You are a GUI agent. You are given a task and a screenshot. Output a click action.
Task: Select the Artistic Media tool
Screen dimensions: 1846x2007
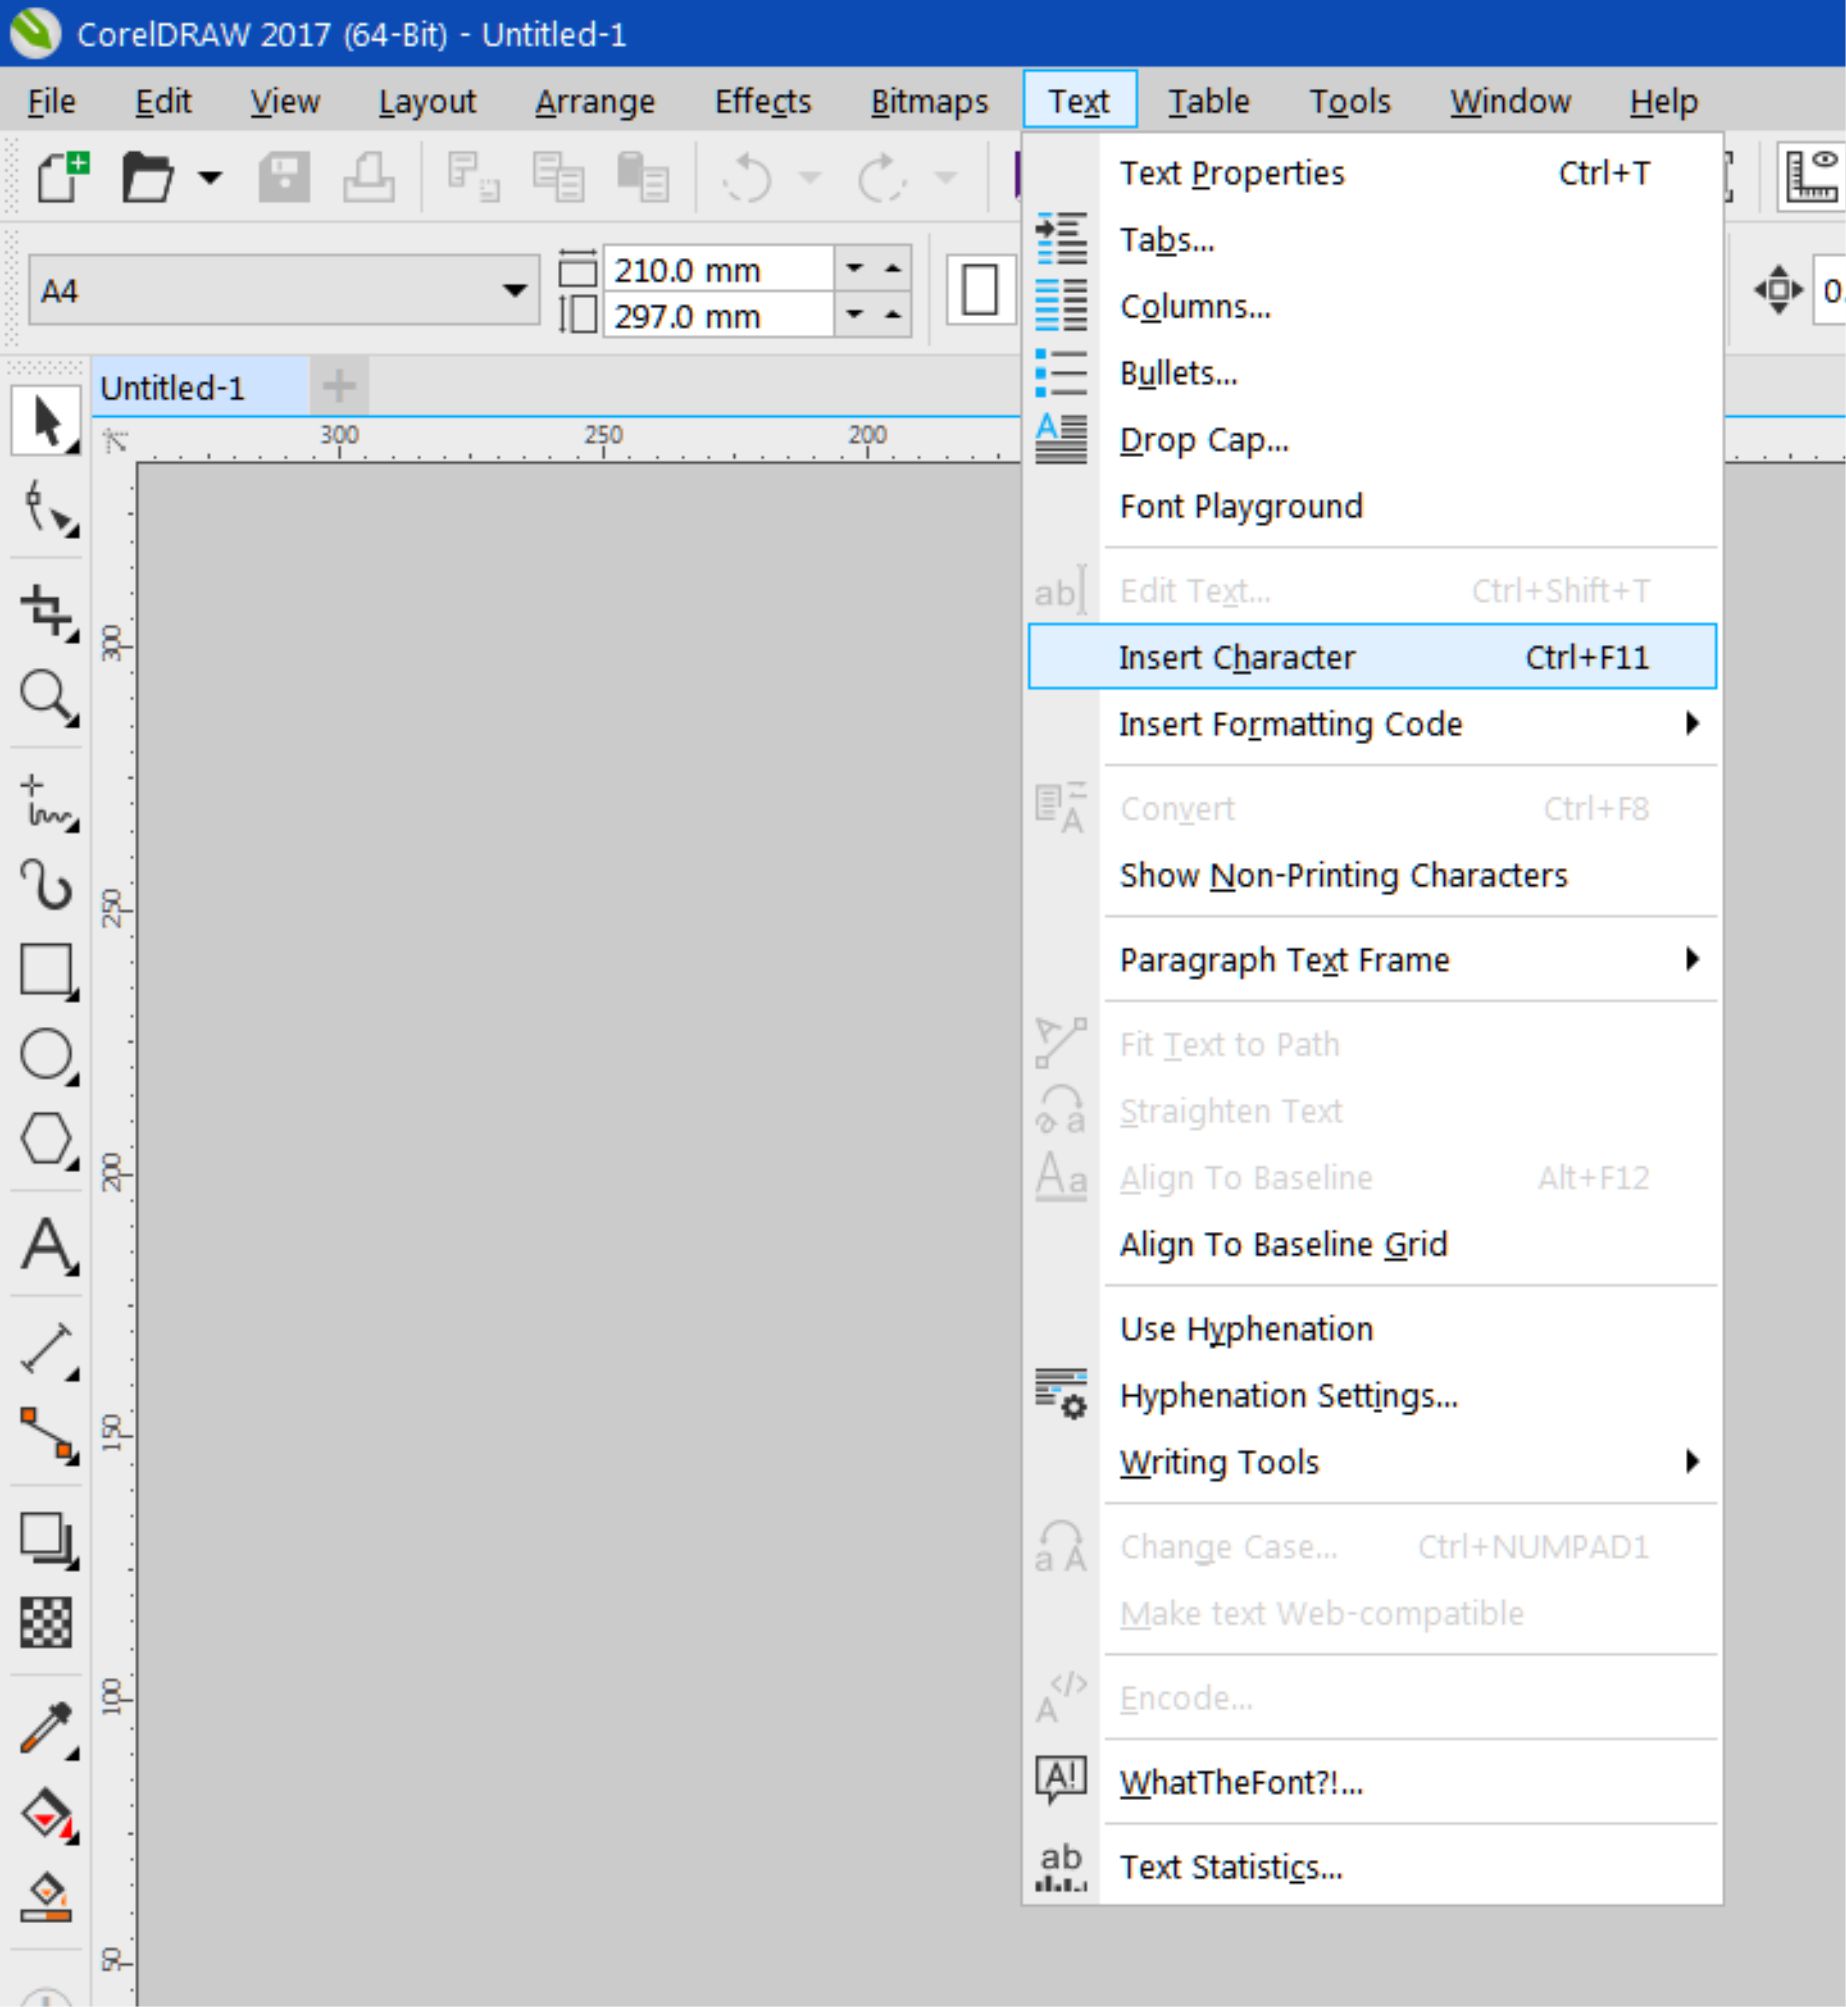pos(47,885)
